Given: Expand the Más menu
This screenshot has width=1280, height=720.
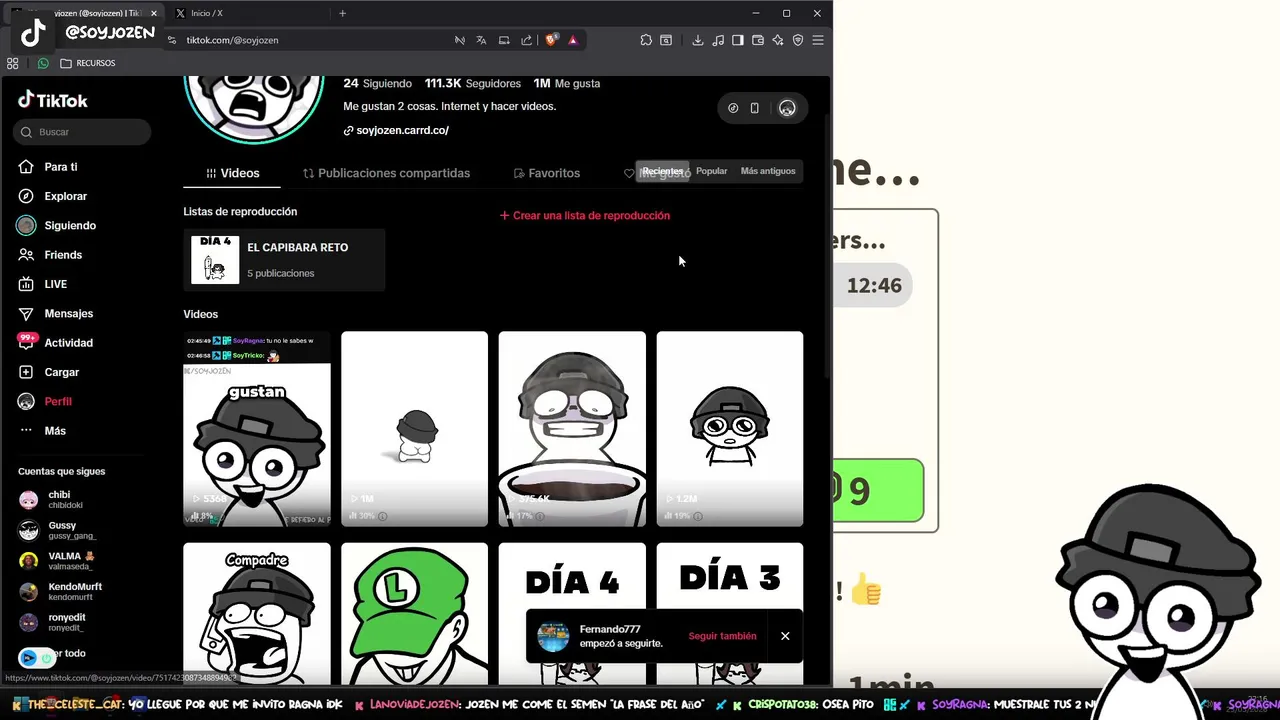Looking at the screenshot, I should tap(55, 431).
